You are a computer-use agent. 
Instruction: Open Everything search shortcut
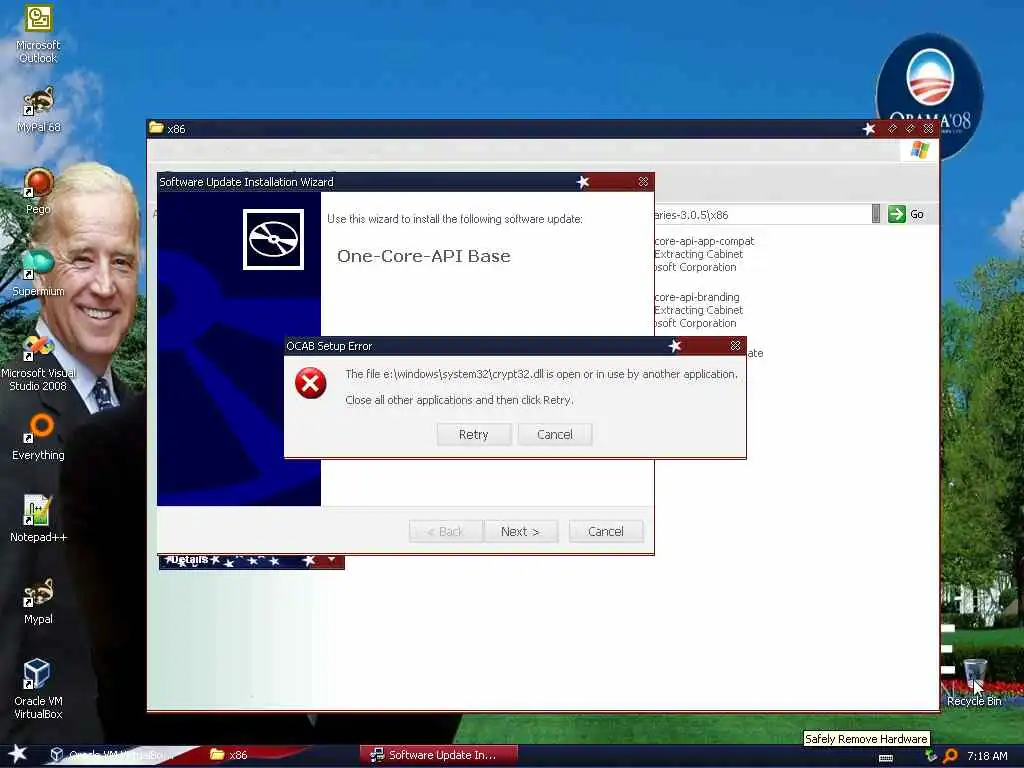click(38, 438)
